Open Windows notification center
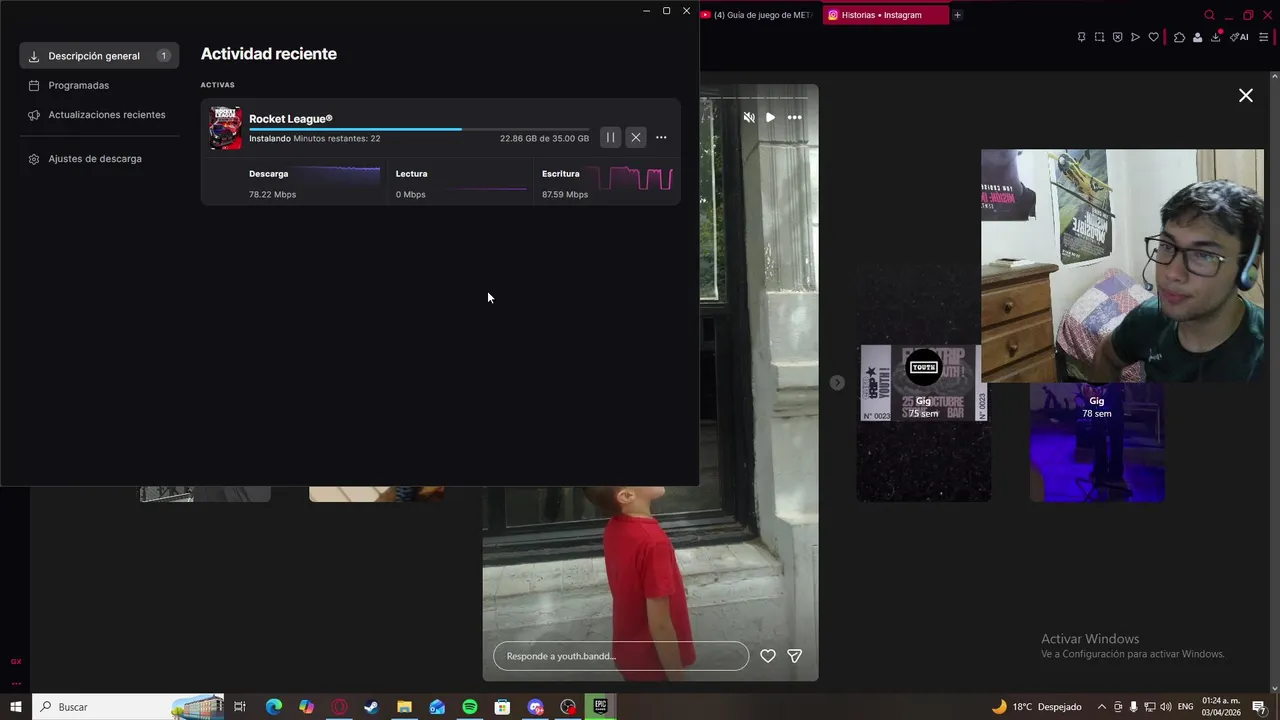Screen dimensions: 1280x720 tap(1259, 707)
